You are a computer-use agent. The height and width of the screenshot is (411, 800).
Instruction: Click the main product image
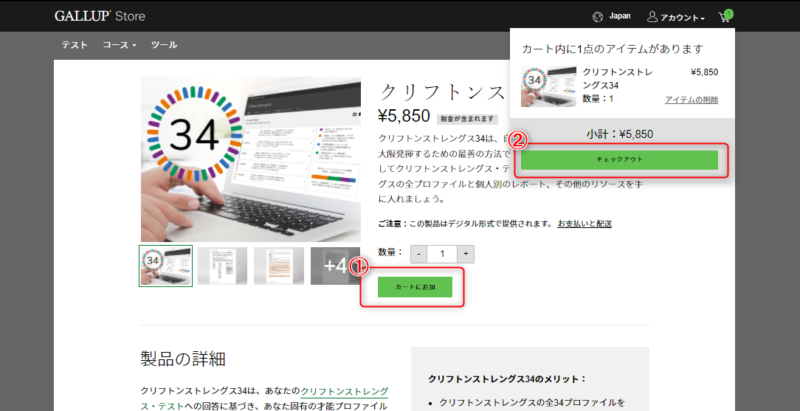251,159
